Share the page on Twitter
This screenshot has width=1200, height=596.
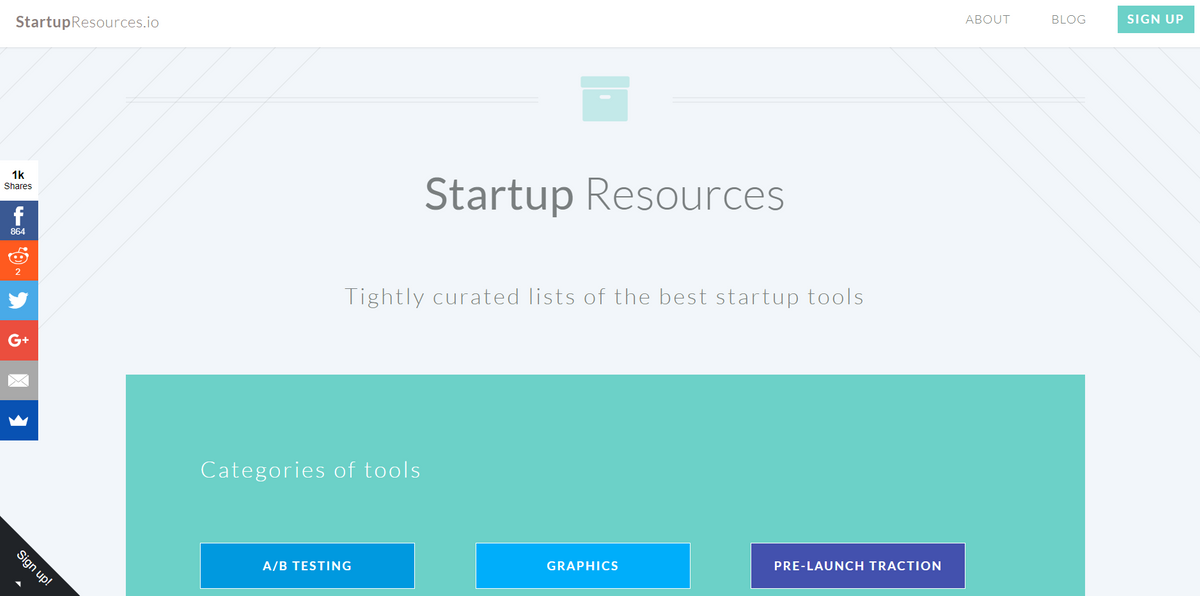[19, 300]
